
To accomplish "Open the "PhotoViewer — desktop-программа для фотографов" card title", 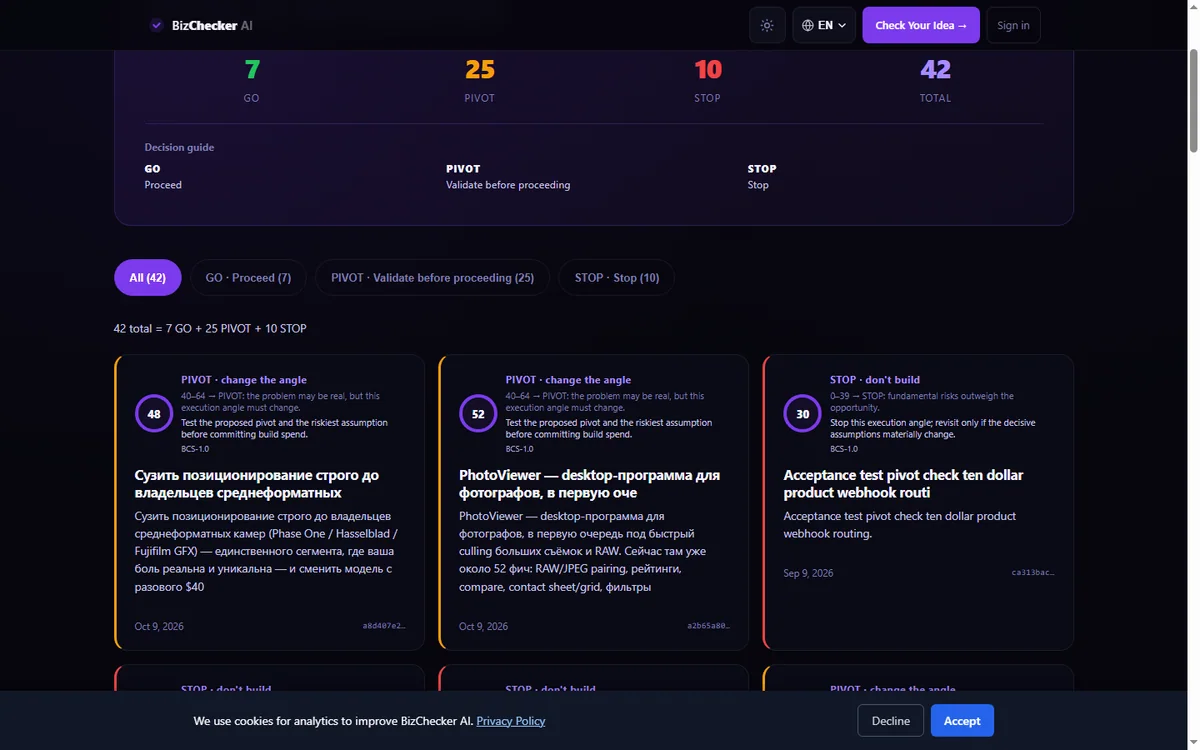I will click(590, 484).
